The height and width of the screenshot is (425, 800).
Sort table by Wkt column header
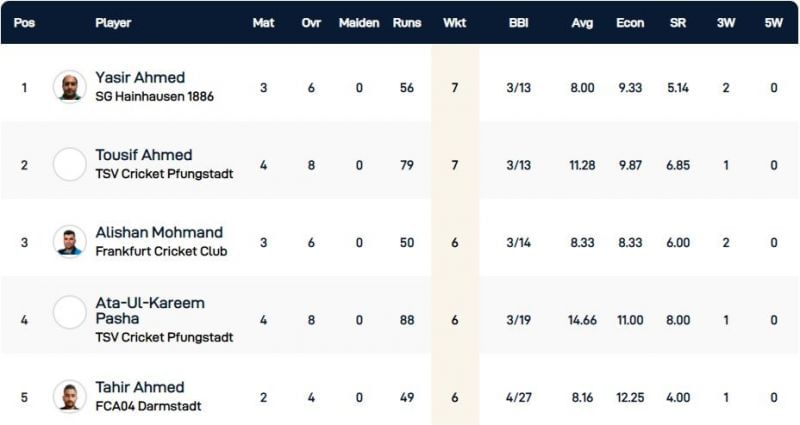(x=454, y=22)
